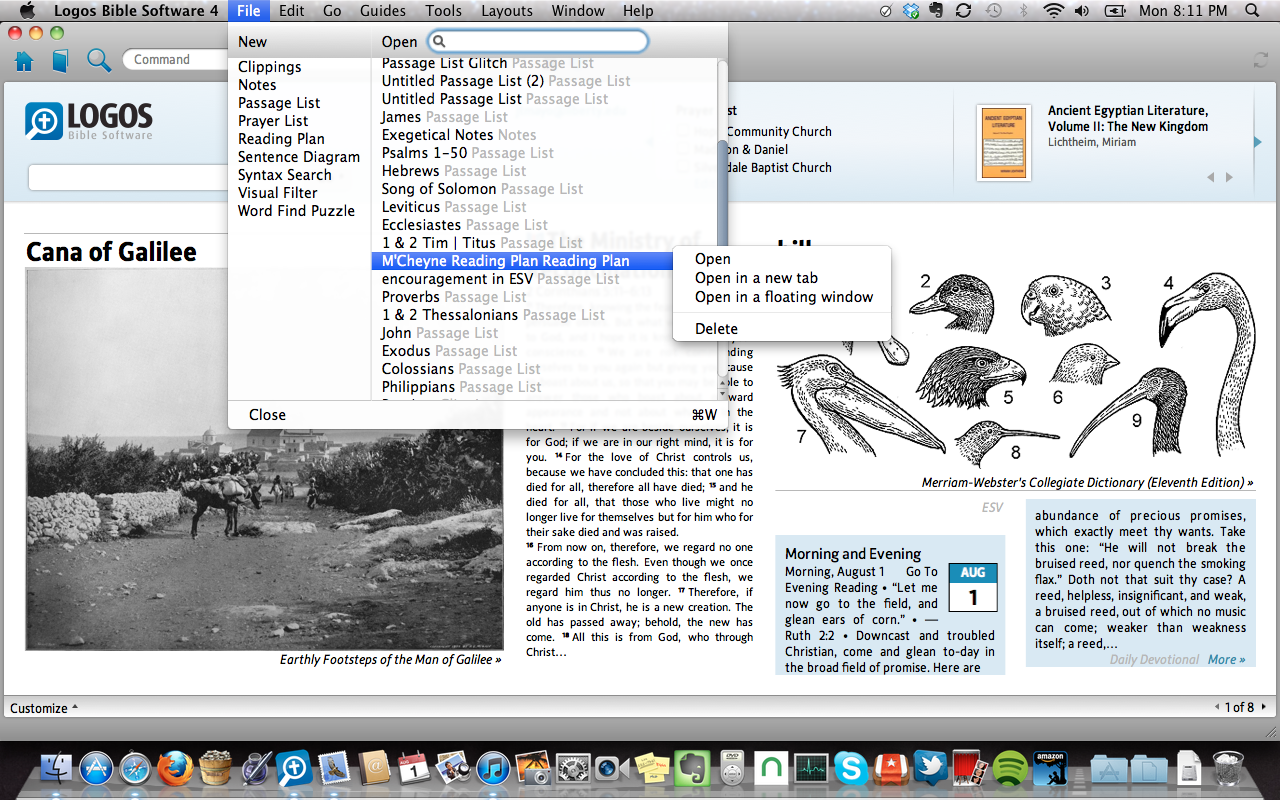Go to previous page with 1 of 8 left arrow
1280x800 pixels.
point(1217,707)
